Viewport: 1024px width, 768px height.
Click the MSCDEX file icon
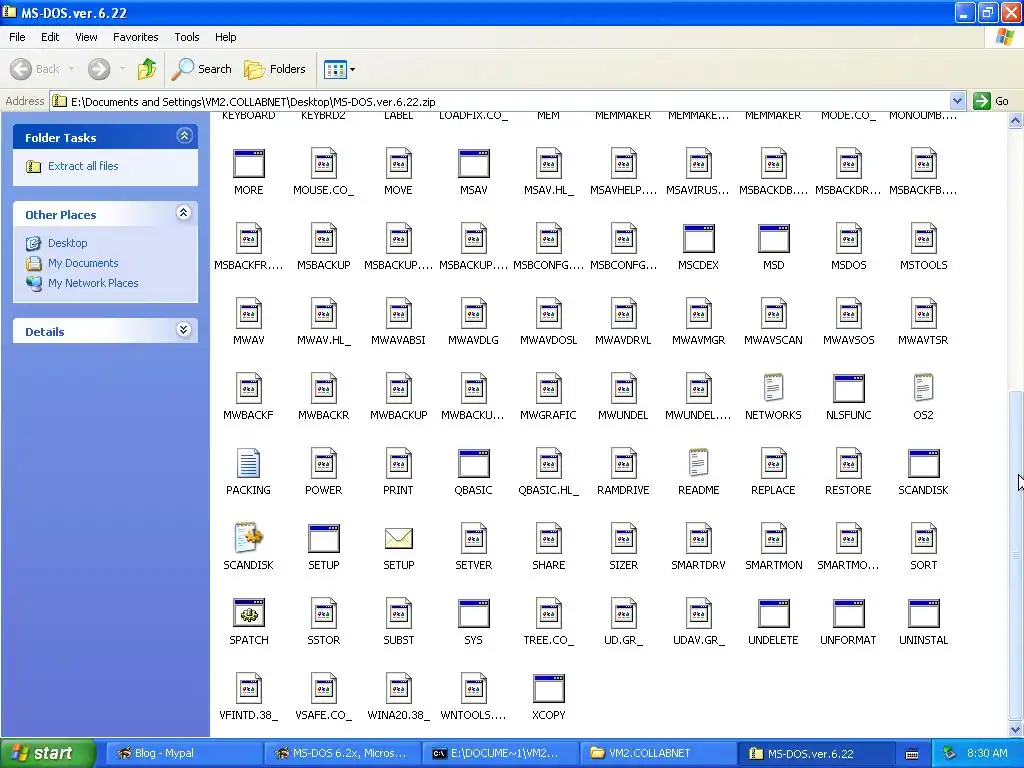point(698,239)
